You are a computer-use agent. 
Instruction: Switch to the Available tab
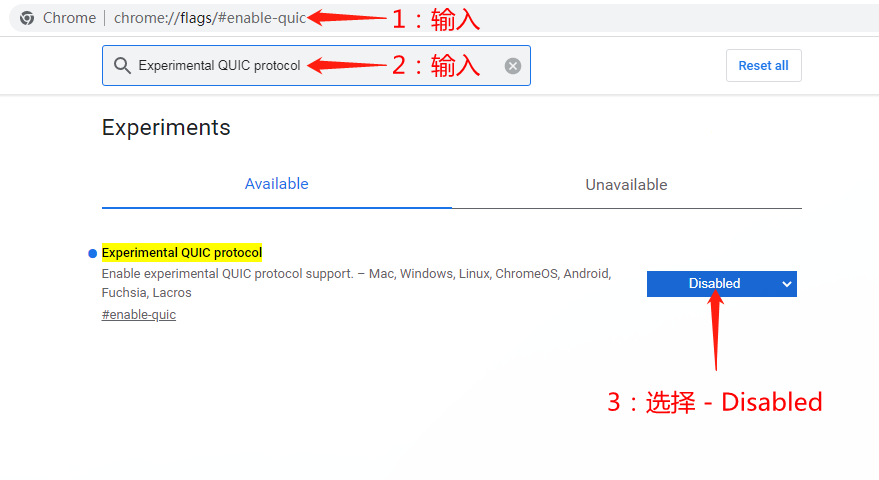point(276,184)
